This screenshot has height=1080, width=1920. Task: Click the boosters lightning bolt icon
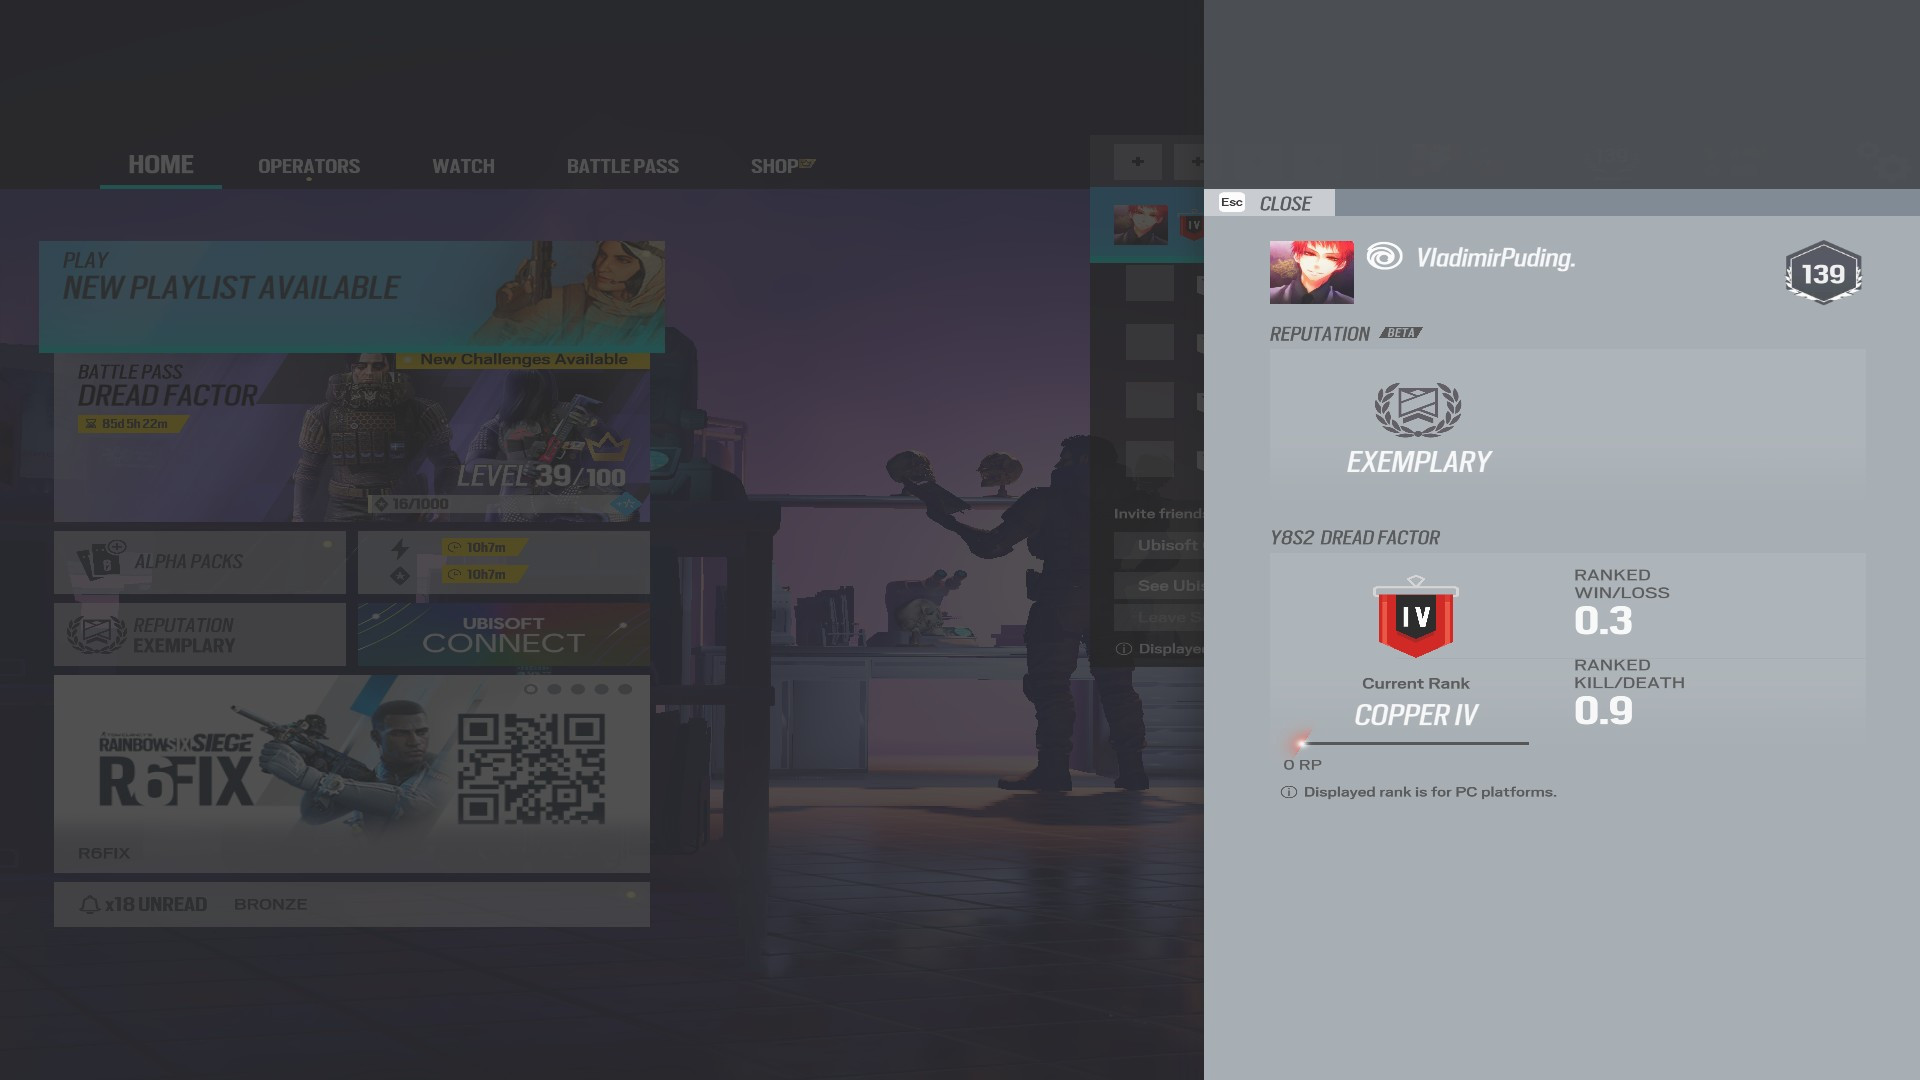pos(400,548)
